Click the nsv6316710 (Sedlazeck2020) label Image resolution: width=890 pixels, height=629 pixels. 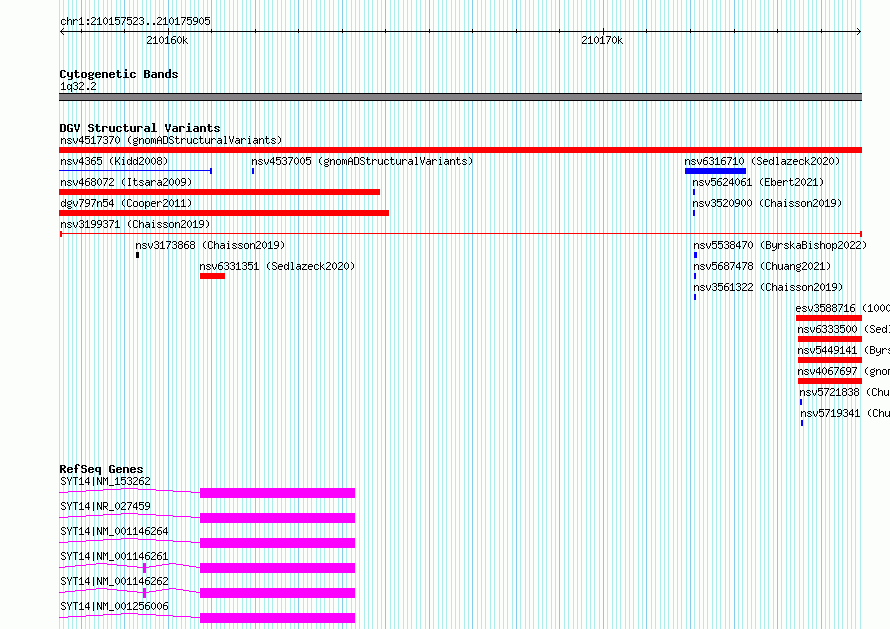click(x=762, y=161)
